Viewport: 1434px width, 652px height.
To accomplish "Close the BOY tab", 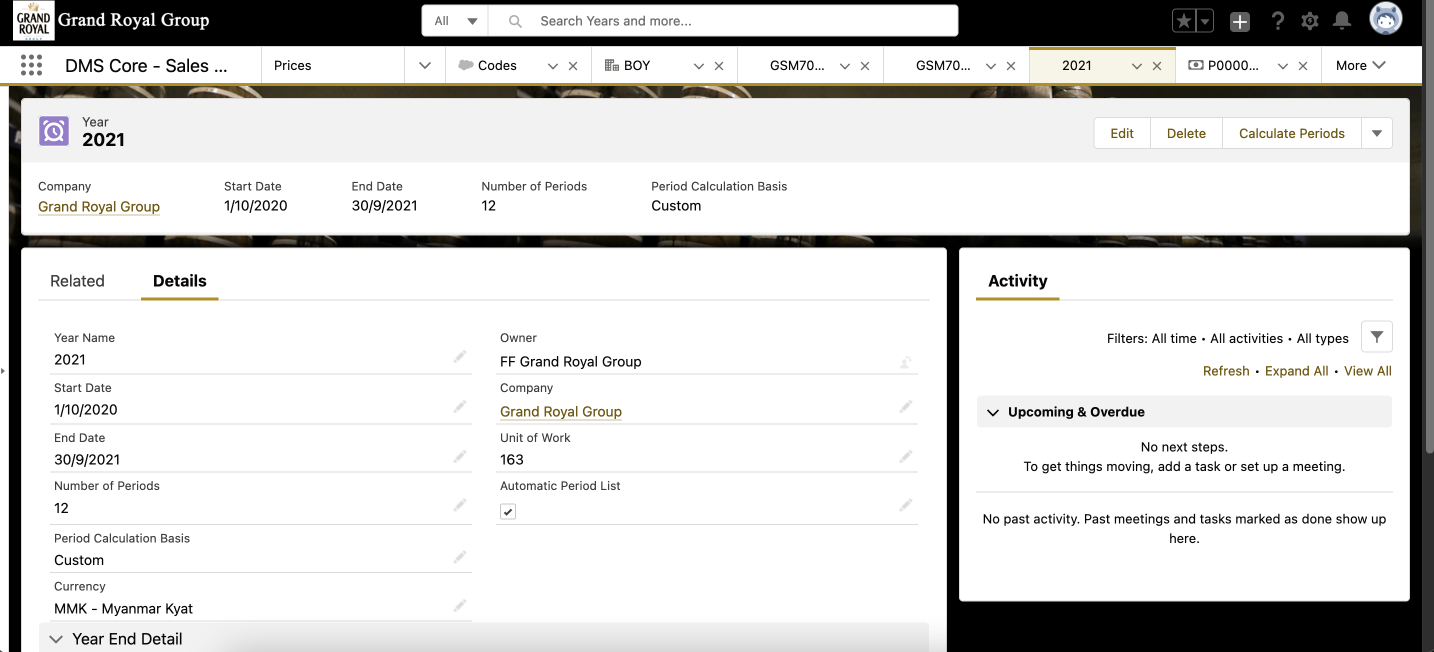I will [x=719, y=66].
